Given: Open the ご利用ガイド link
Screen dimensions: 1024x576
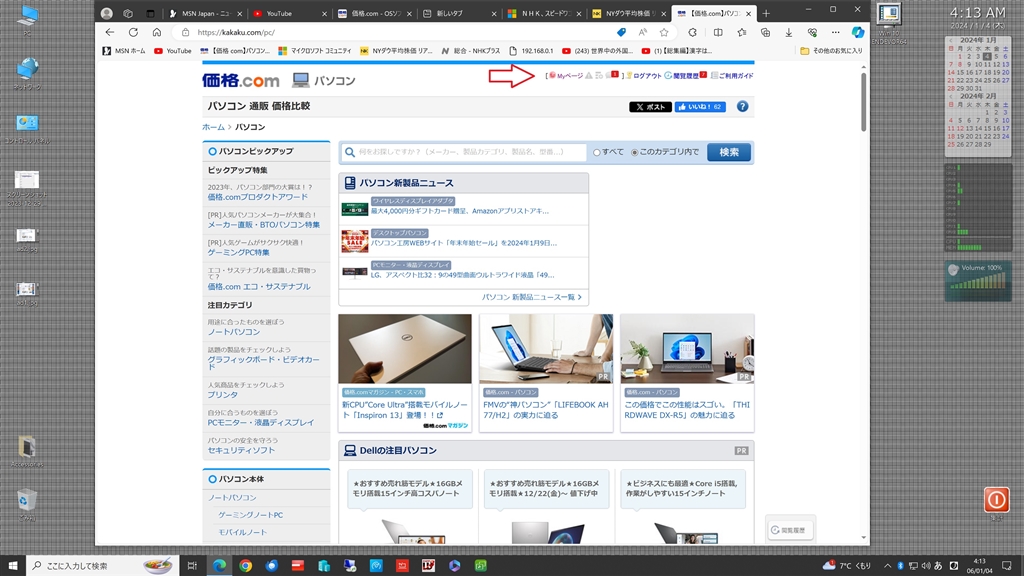Looking at the screenshot, I should (x=732, y=76).
